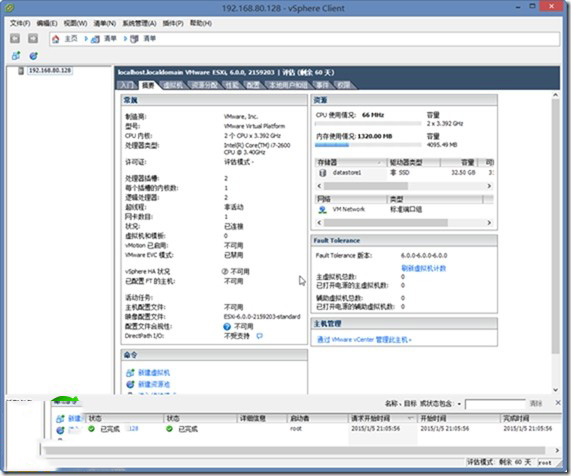This screenshot has width=571, height=476.
Task: Close the recent tasks pane with the X
Action: (x=558, y=403)
